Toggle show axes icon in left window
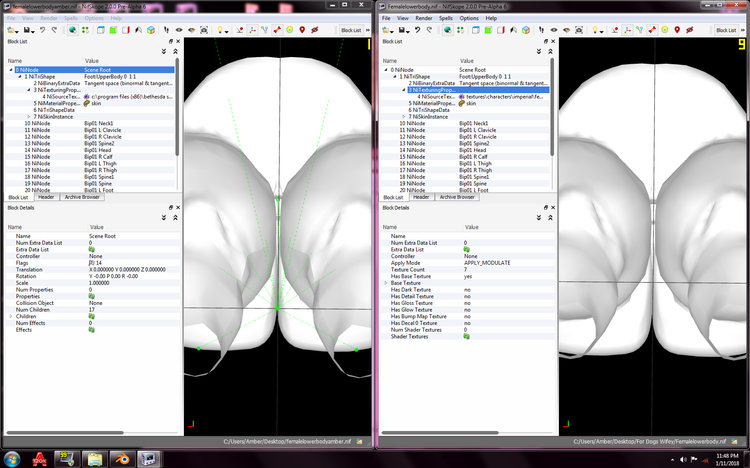This screenshot has height=468, width=750. [252, 30]
